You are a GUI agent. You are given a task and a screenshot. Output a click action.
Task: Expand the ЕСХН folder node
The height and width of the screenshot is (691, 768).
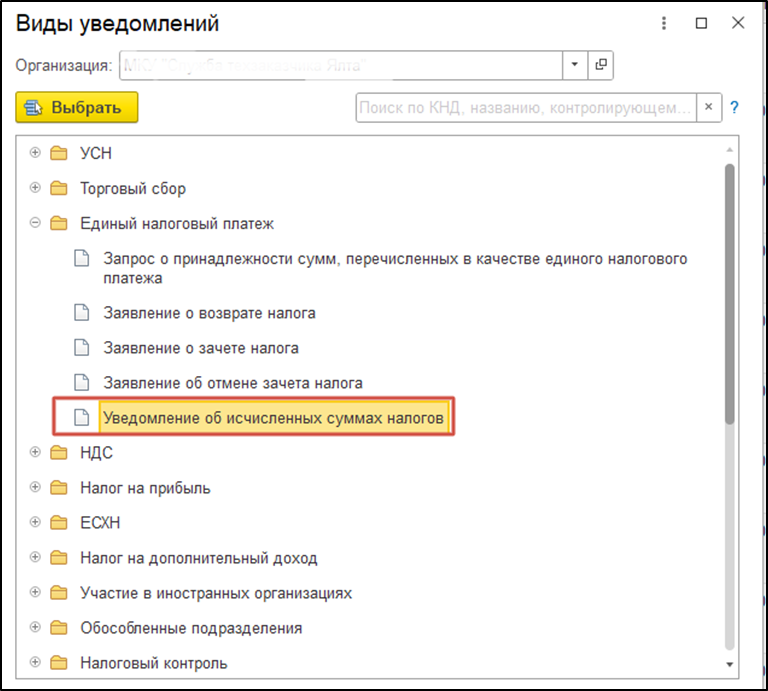(x=35, y=522)
